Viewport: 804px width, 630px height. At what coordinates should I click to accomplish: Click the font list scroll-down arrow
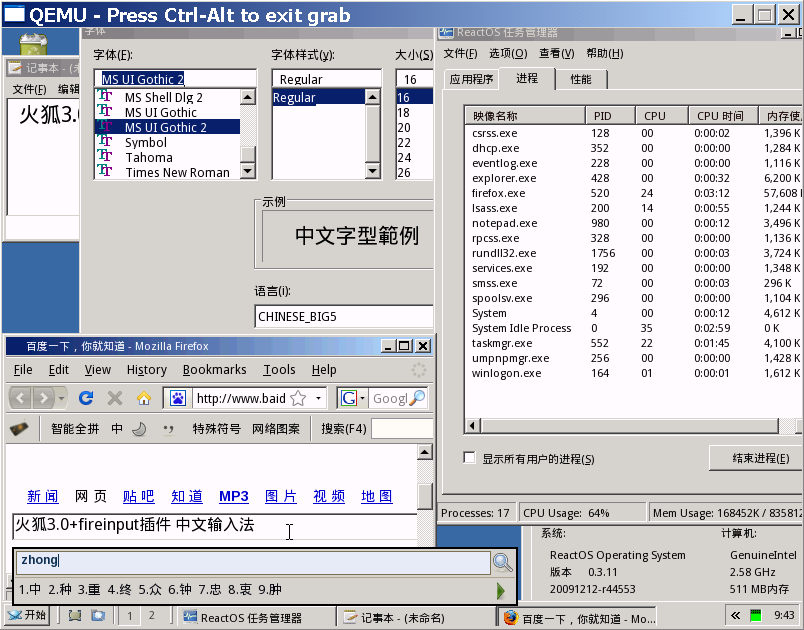(248, 171)
